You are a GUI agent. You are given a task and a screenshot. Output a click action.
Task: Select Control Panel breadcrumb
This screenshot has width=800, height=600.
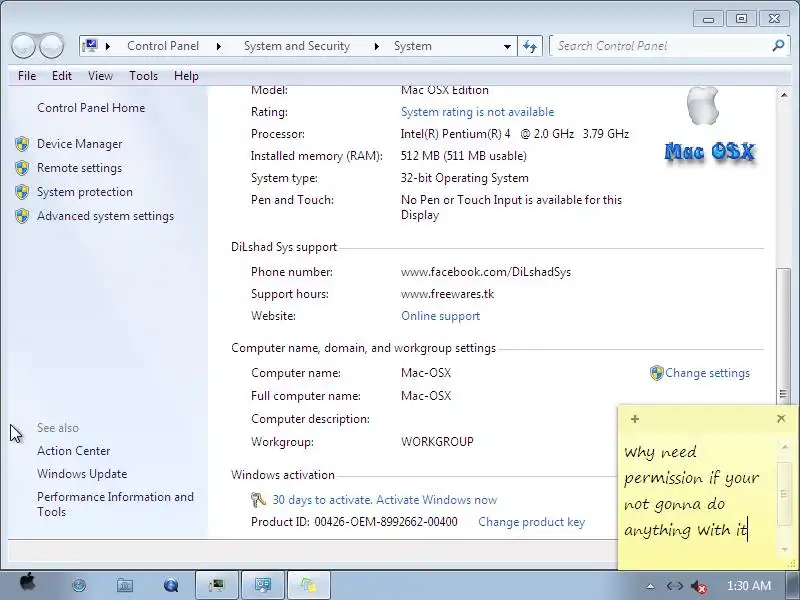tap(163, 46)
